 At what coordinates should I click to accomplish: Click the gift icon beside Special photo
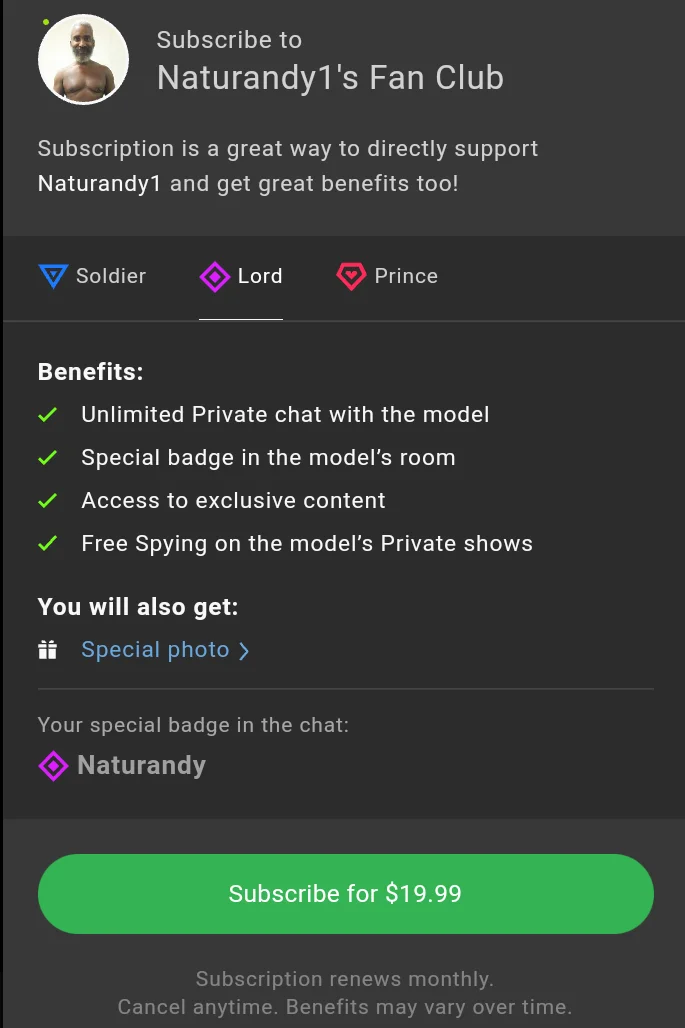pos(47,650)
